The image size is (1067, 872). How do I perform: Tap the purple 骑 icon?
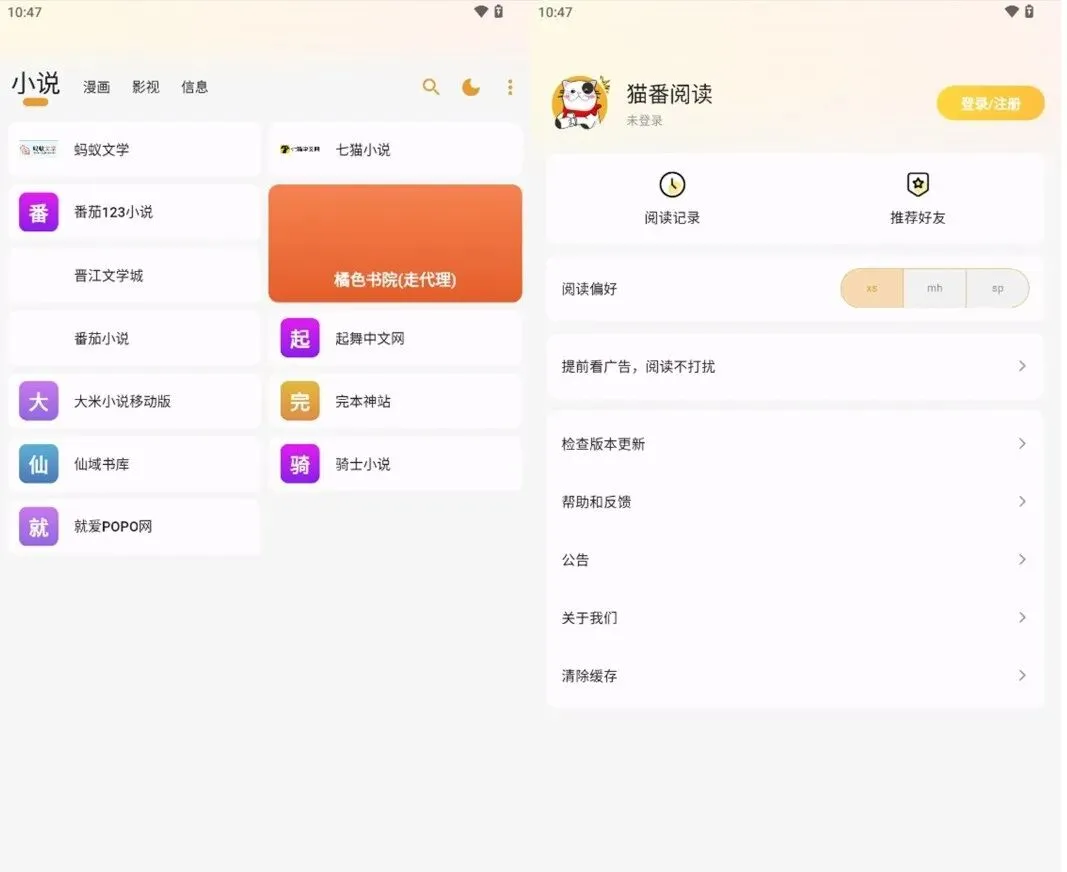pyautogui.click(x=300, y=464)
